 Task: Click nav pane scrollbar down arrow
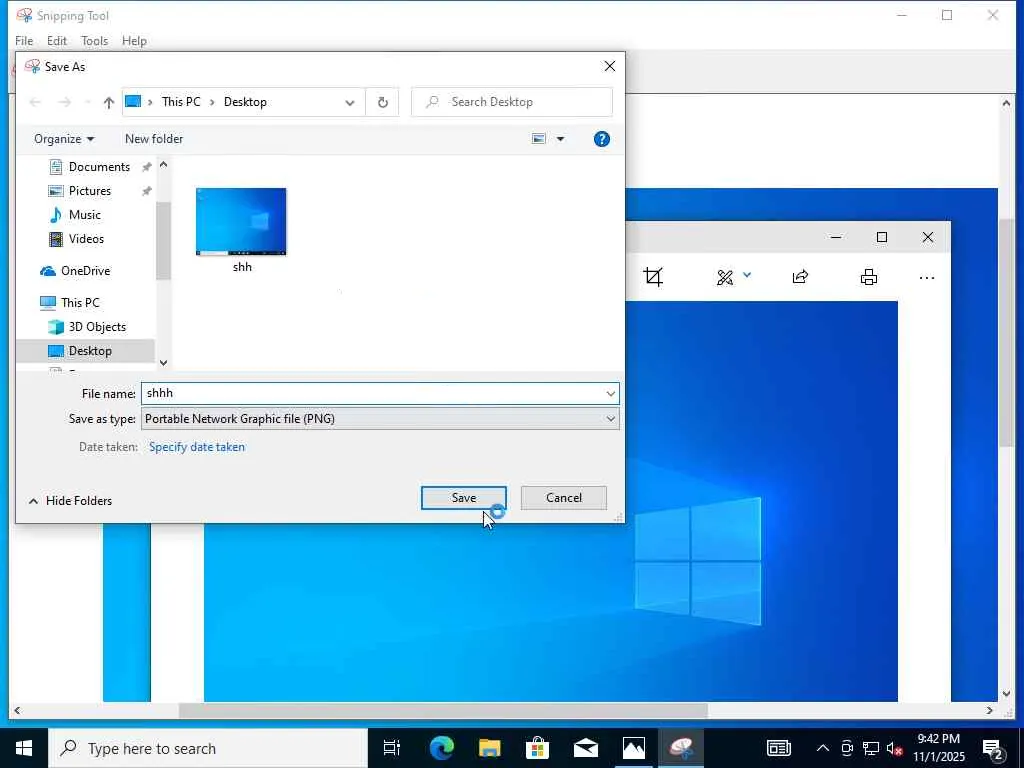[163, 363]
